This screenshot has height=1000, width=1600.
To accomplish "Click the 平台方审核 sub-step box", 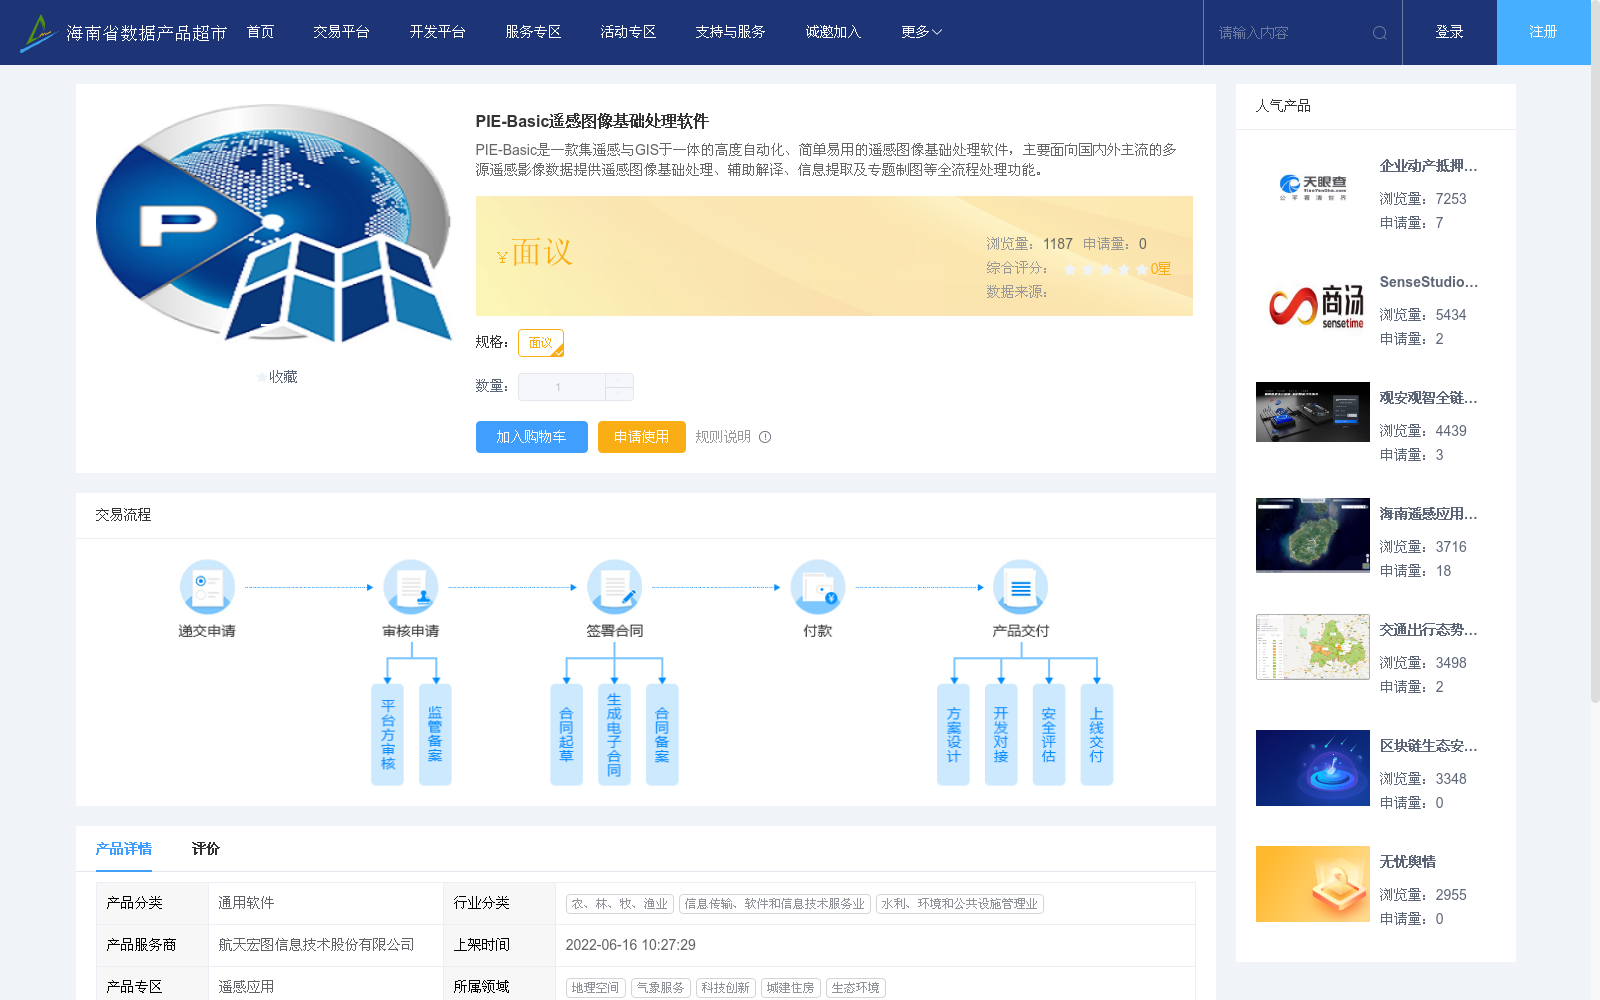I will tap(388, 734).
